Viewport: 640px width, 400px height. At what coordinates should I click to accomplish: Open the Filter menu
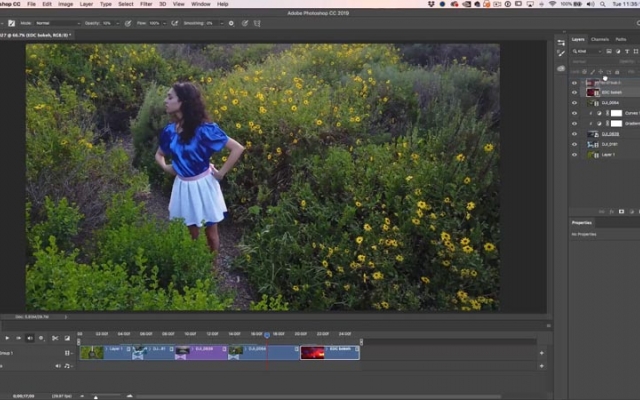(x=146, y=4)
